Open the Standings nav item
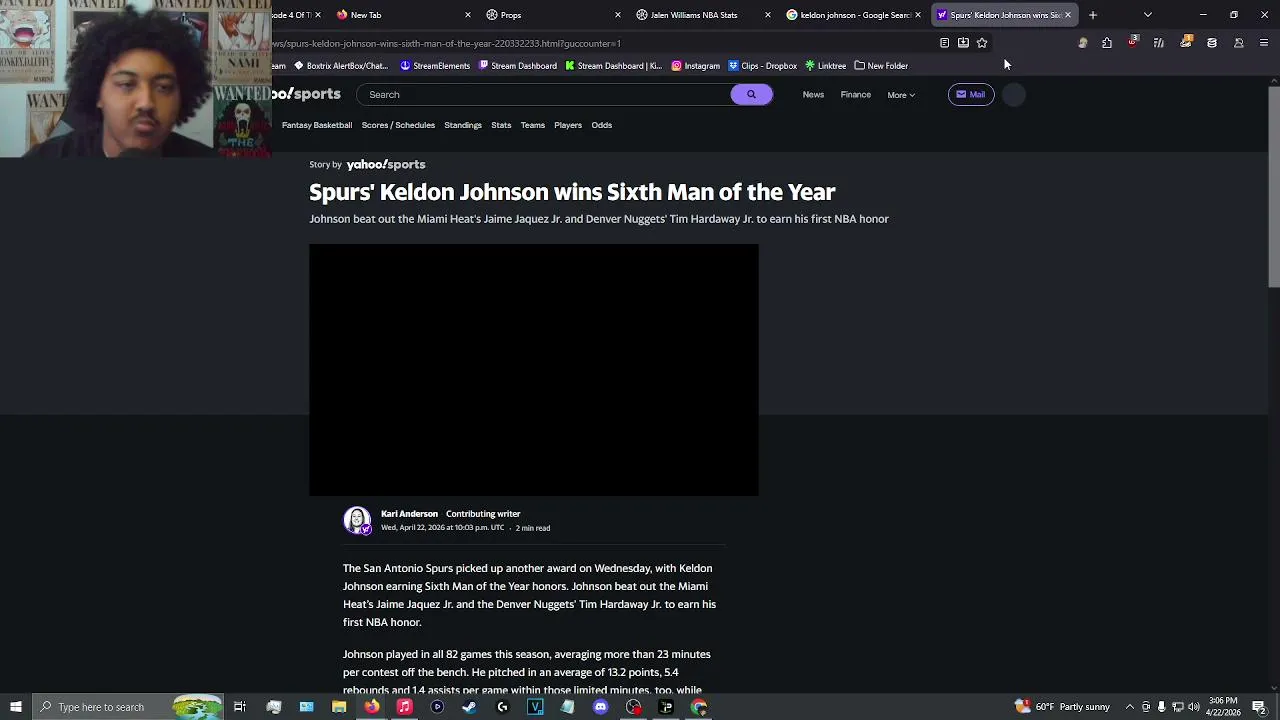The height and width of the screenshot is (720, 1280). (x=463, y=125)
